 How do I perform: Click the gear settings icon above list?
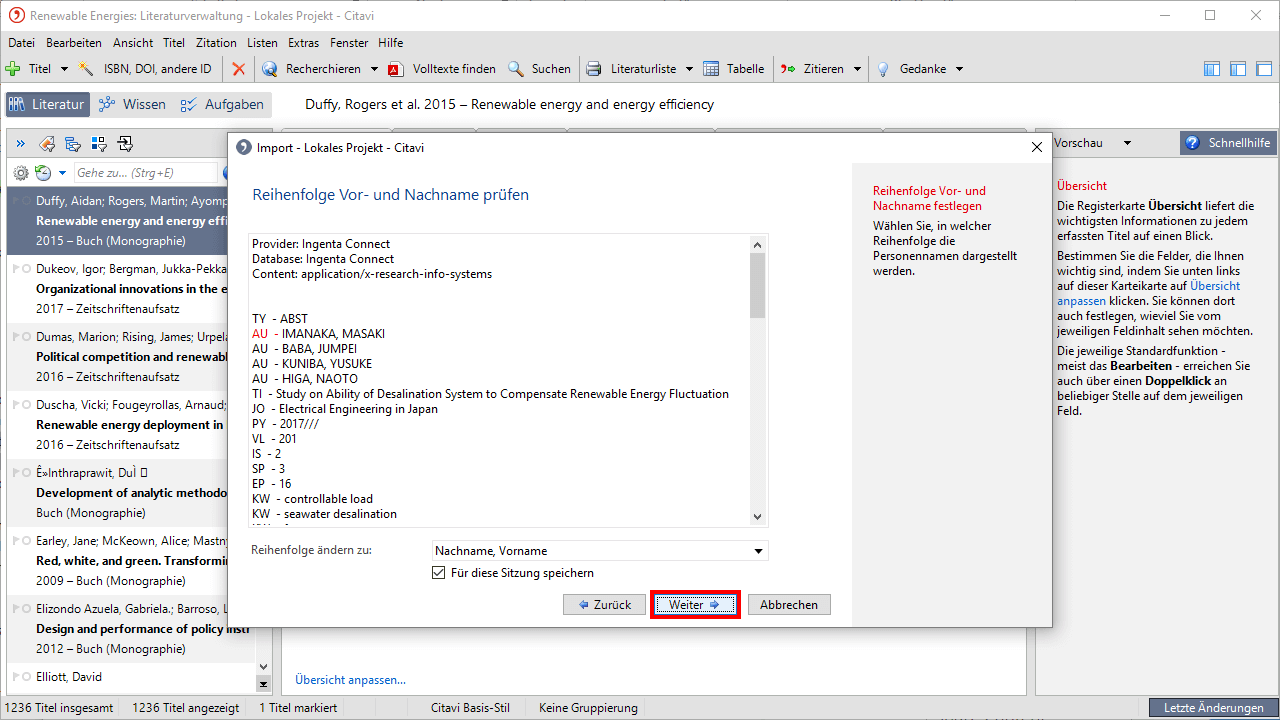click(x=20, y=173)
